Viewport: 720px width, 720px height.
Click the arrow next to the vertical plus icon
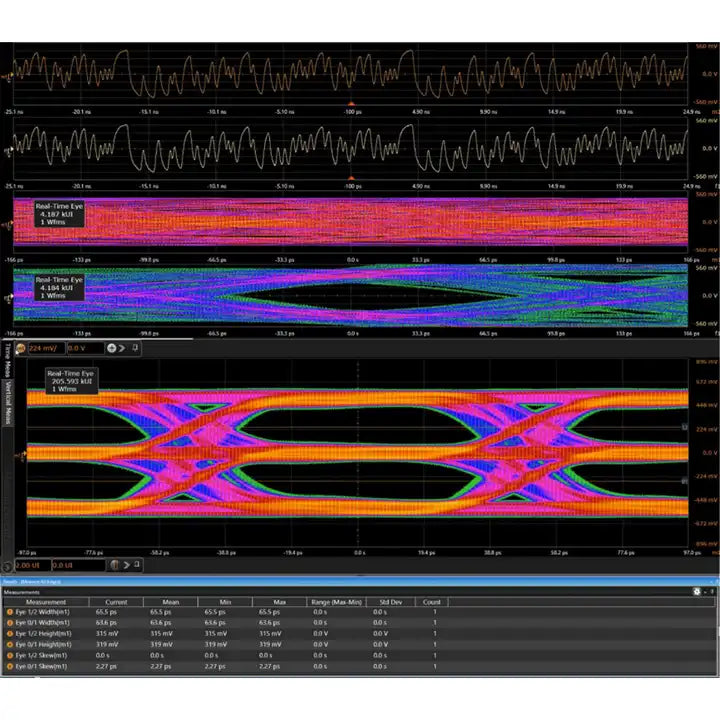pyautogui.click(x=123, y=348)
